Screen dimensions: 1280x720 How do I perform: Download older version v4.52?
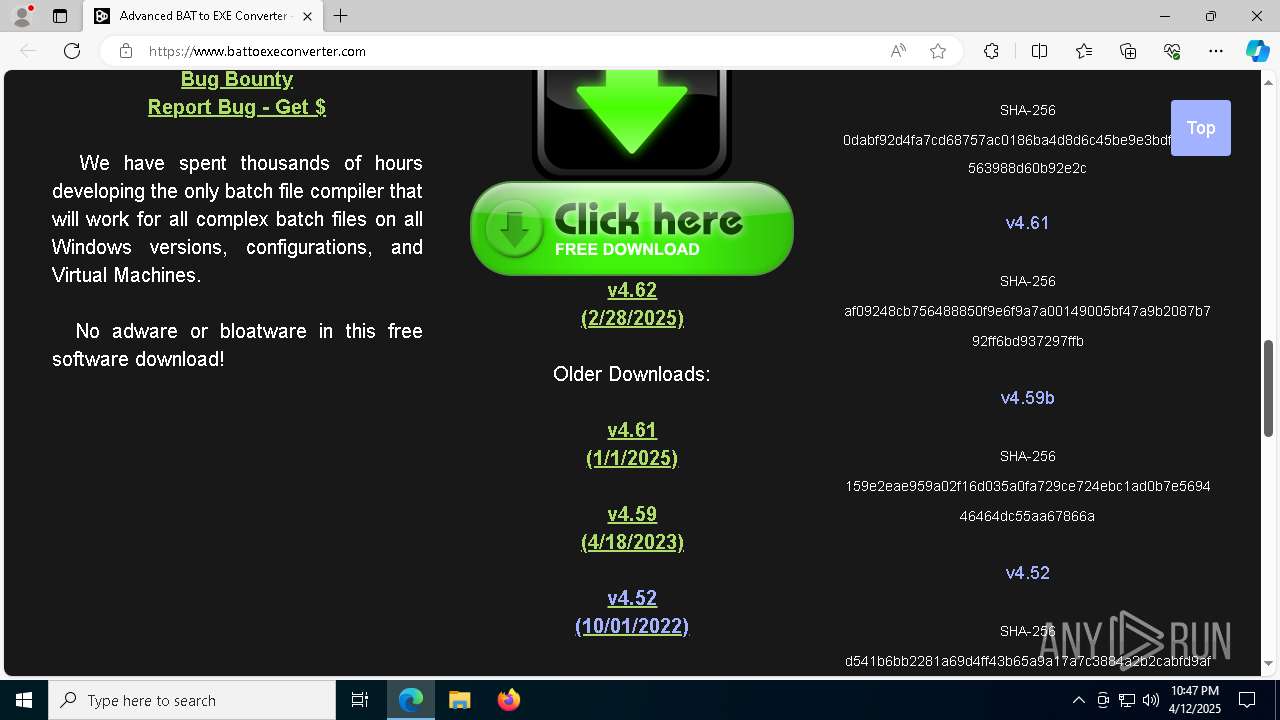tap(632, 598)
